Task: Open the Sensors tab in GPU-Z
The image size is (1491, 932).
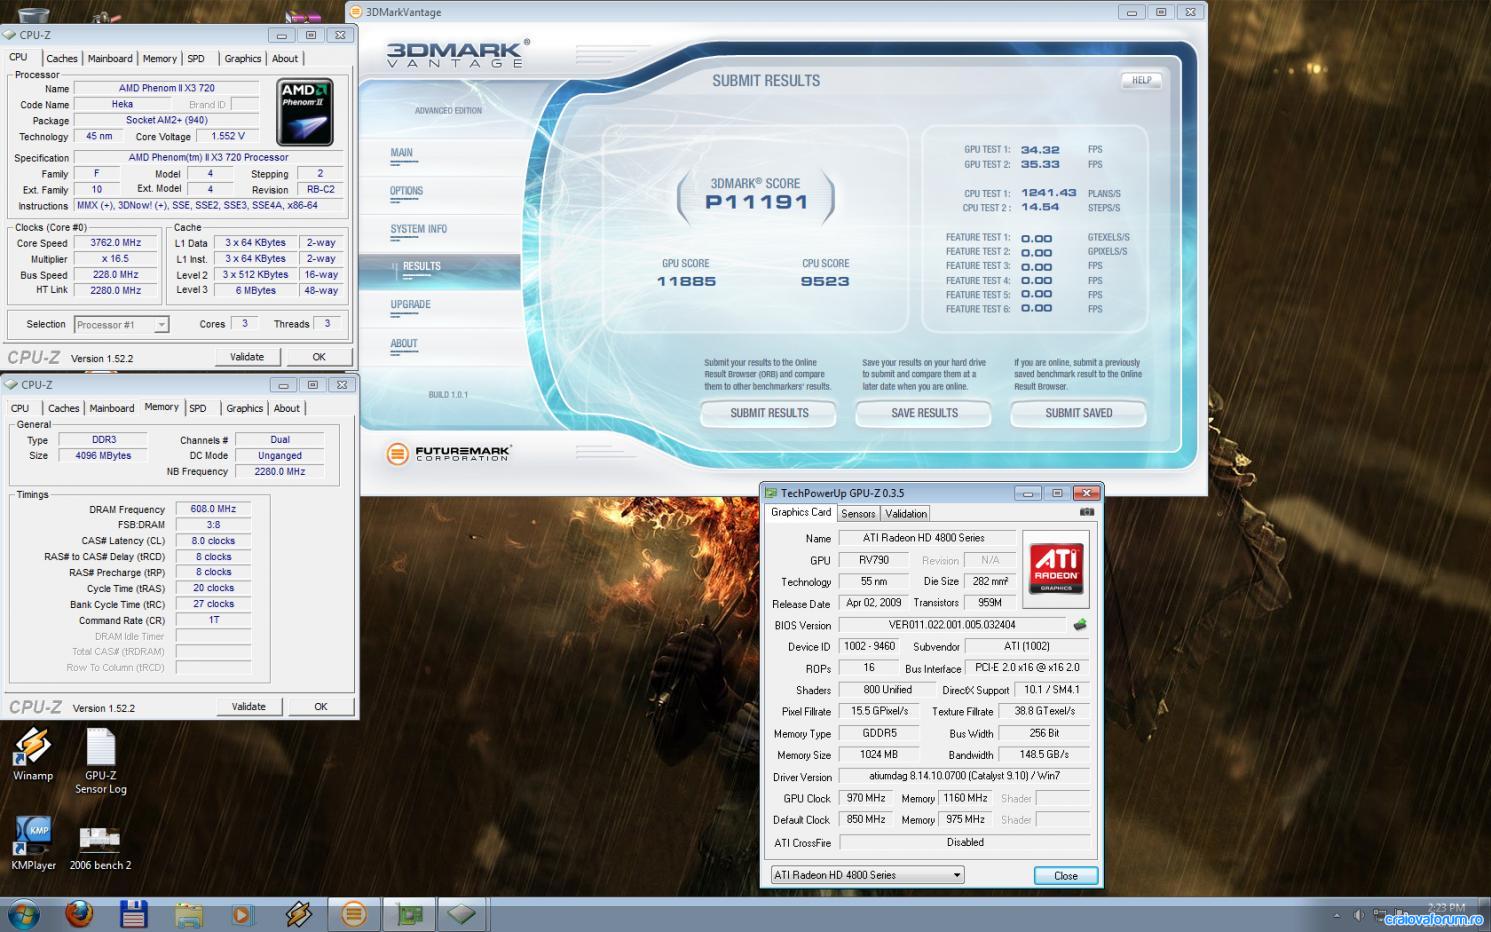Action: [858, 514]
